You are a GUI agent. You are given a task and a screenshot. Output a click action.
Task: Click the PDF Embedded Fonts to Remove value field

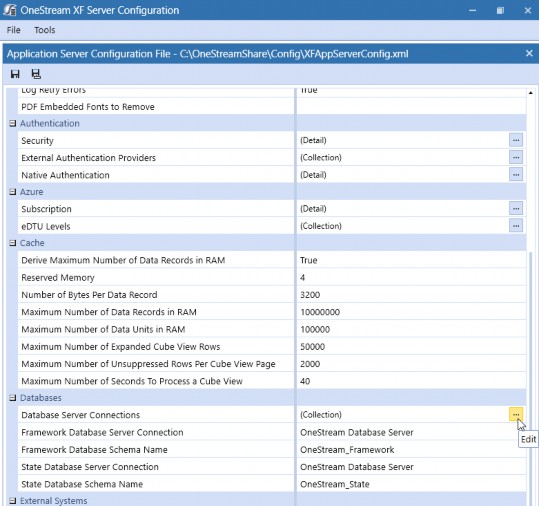[411, 107]
